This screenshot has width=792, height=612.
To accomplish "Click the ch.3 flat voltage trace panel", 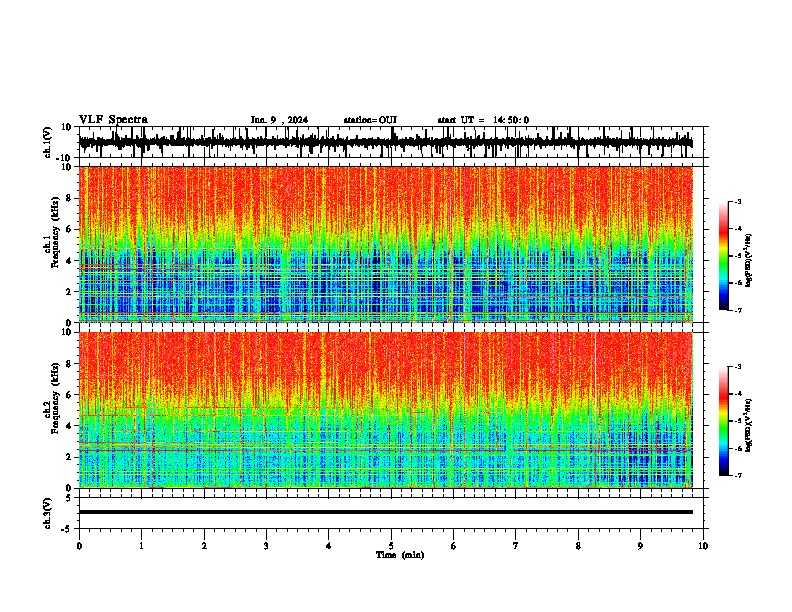I will (x=393, y=513).
